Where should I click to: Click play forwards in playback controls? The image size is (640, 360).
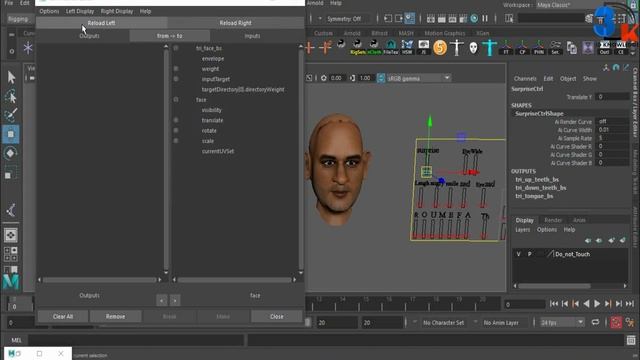pyautogui.click(x=597, y=304)
